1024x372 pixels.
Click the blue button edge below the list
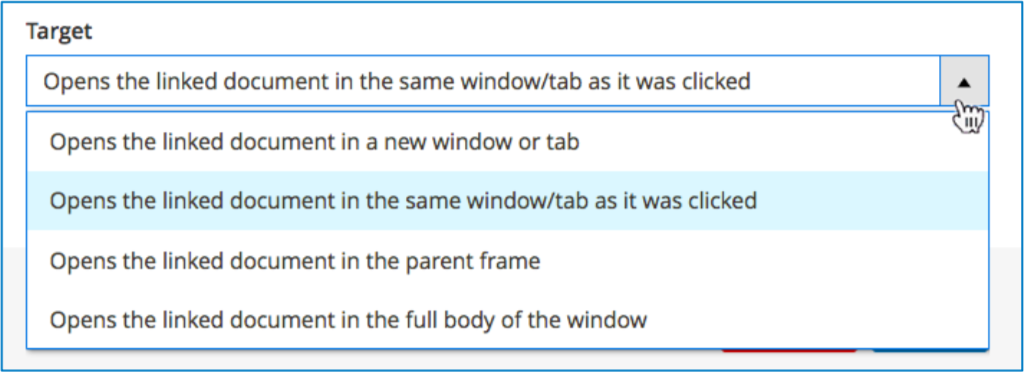pyautogui.click(x=930, y=350)
